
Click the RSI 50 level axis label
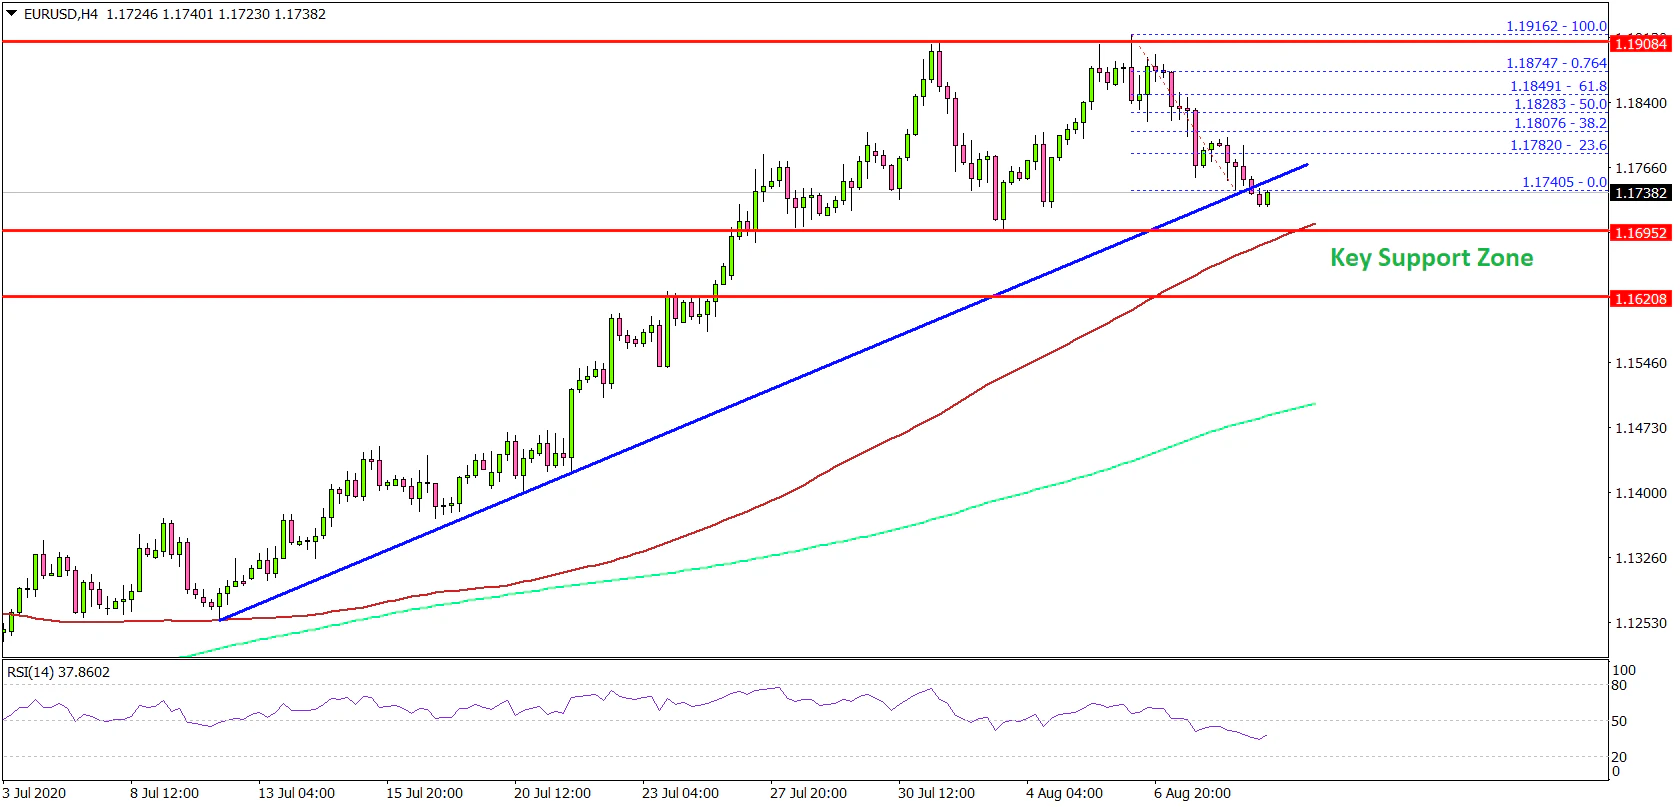click(1619, 721)
